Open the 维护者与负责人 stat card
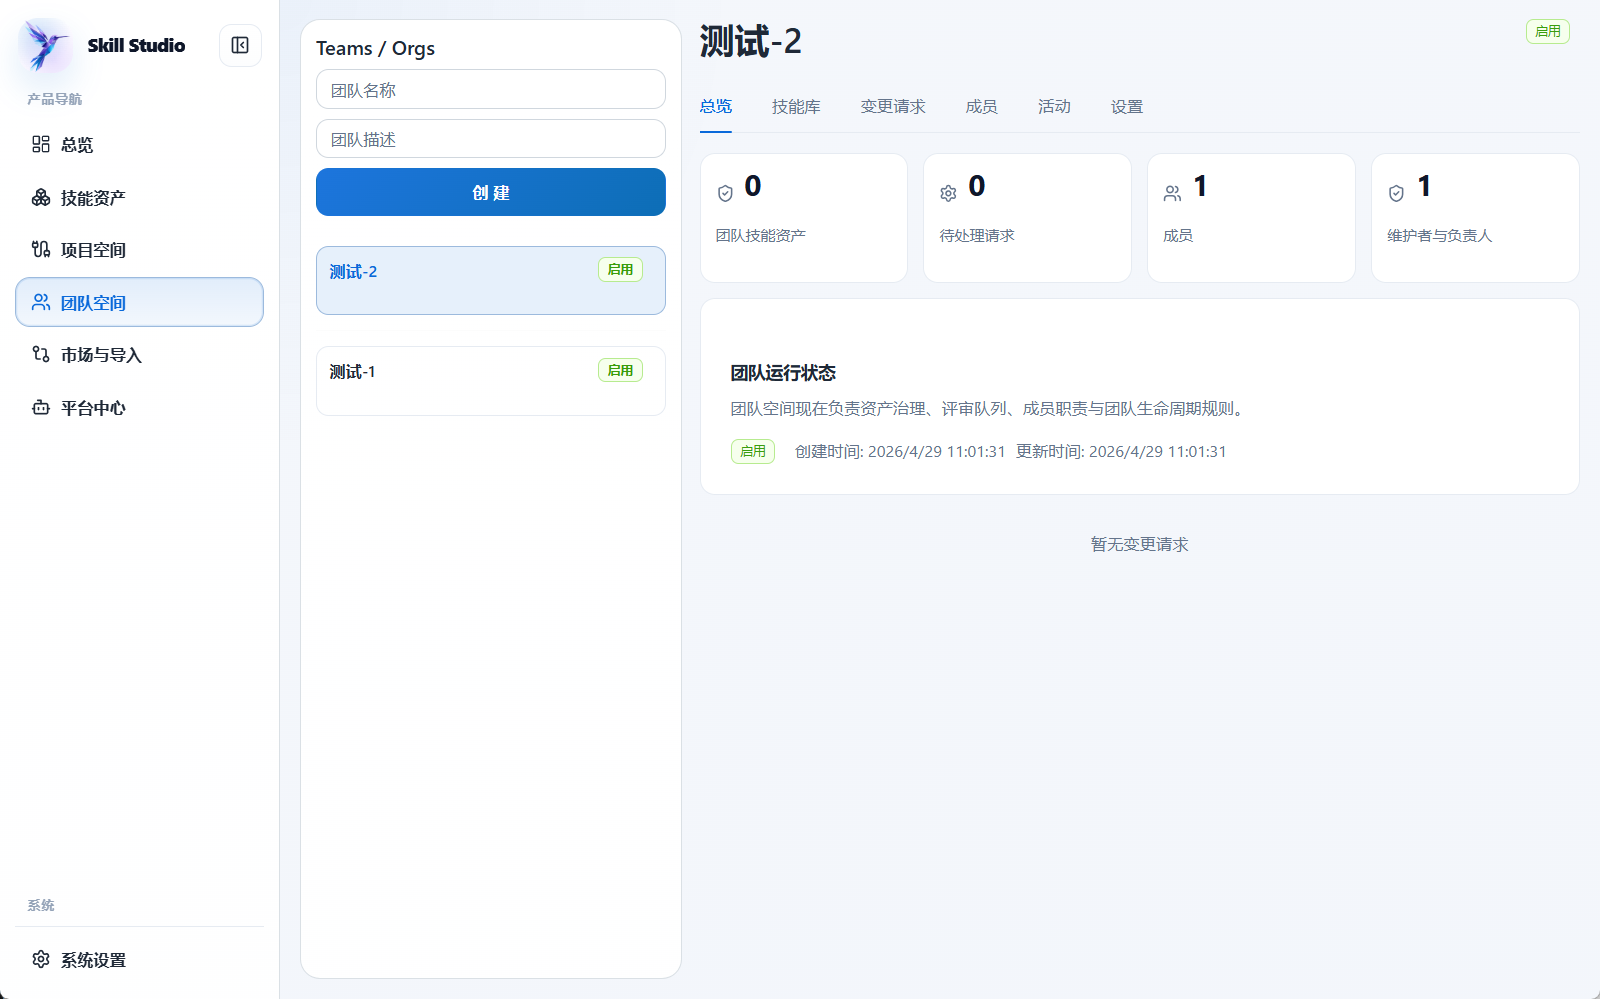Image resolution: width=1600 pixels, height=999 pixels. tap(1475, 218)
